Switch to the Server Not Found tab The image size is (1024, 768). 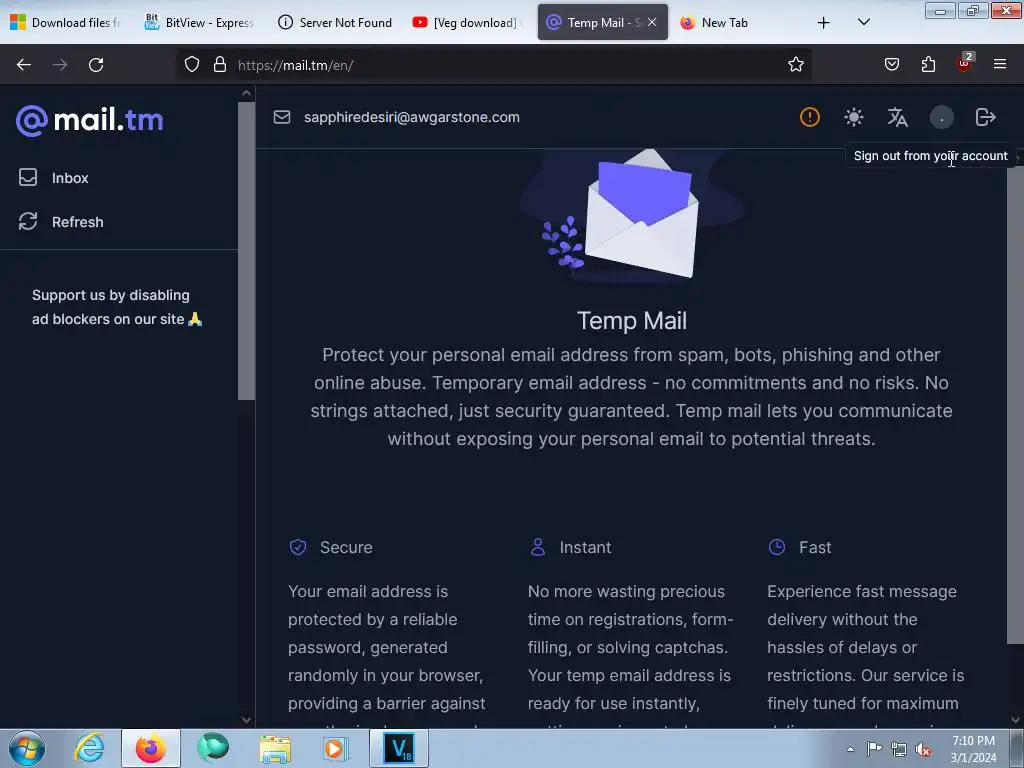tap(335, 22)
